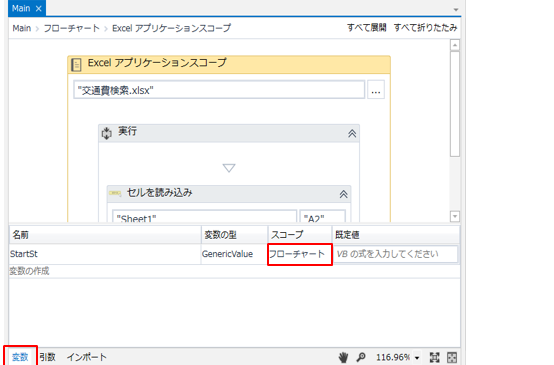Click the セルを読み込み activity icon
This screenshot has width=554, height=365.
click(115, 193)
